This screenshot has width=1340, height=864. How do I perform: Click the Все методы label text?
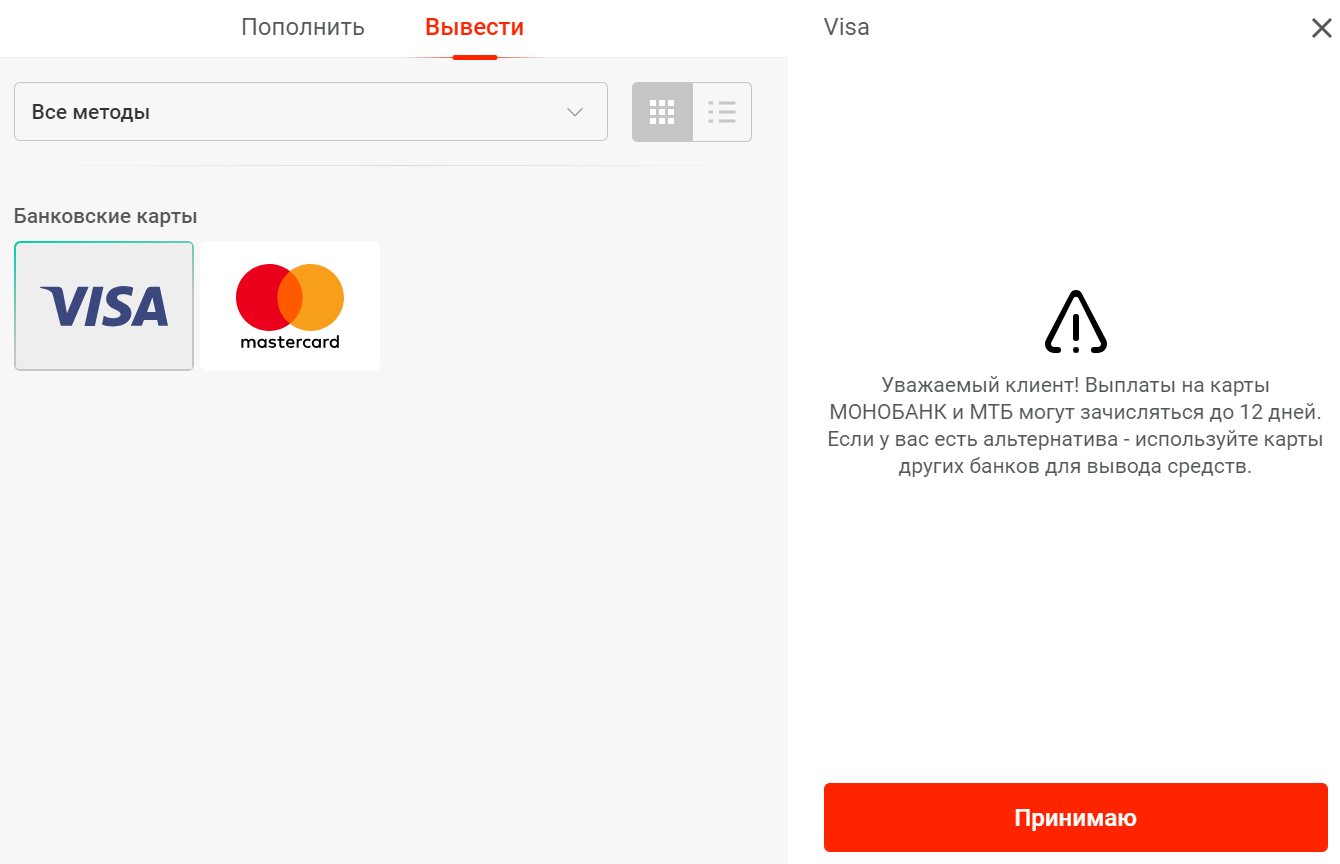[91, 112]
